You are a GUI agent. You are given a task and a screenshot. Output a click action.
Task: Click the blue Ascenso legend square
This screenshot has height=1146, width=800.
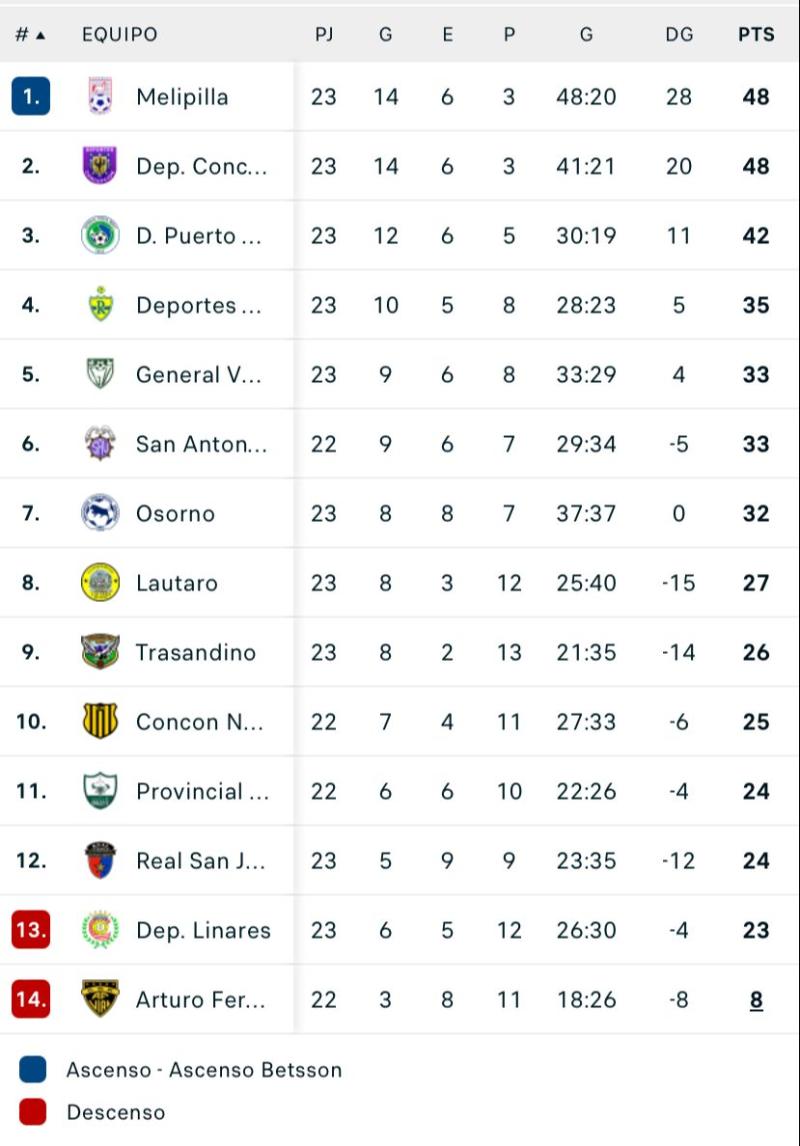(x=33, y=1069)
